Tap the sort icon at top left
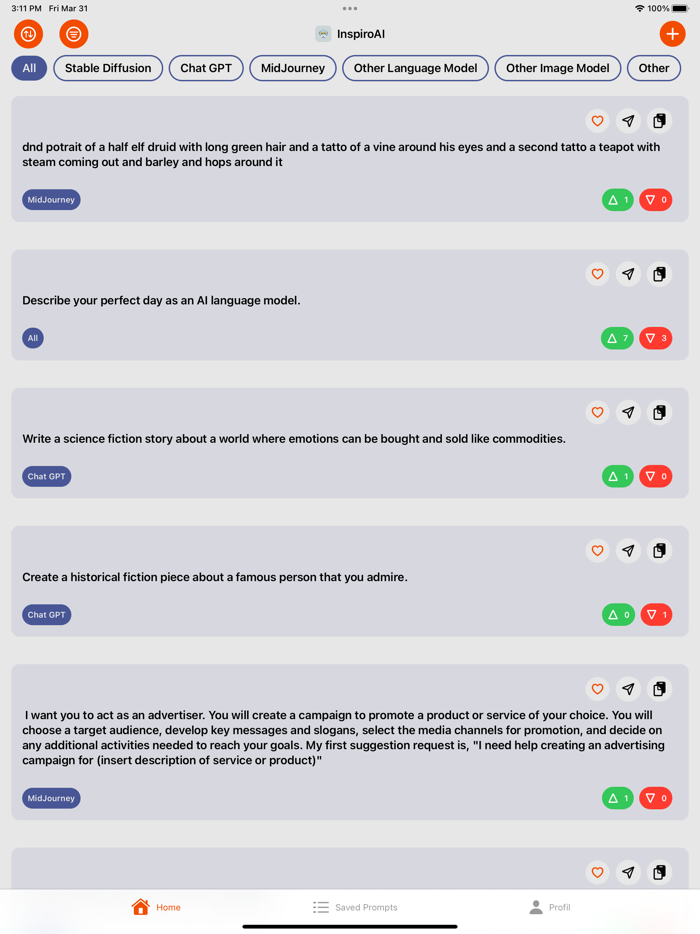Screen dimensions: 700x934 click(x=28, y=34)
